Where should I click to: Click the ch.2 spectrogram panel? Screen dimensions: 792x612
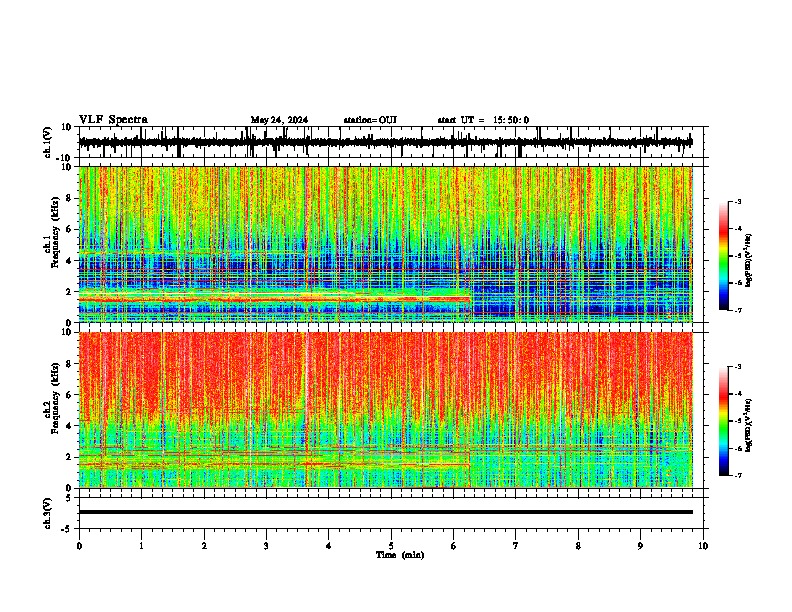(391, 410)
